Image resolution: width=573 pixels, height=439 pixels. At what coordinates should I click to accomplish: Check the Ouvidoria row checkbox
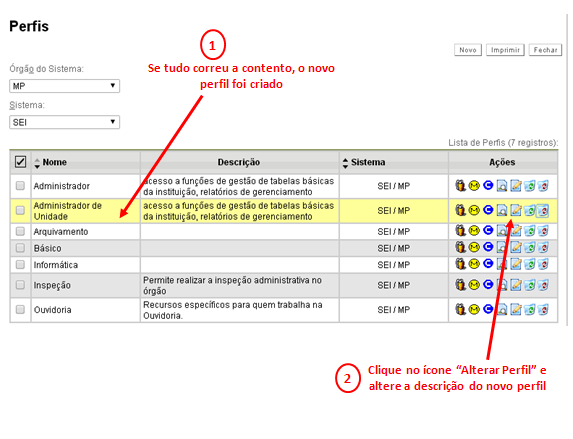[20, 310]
